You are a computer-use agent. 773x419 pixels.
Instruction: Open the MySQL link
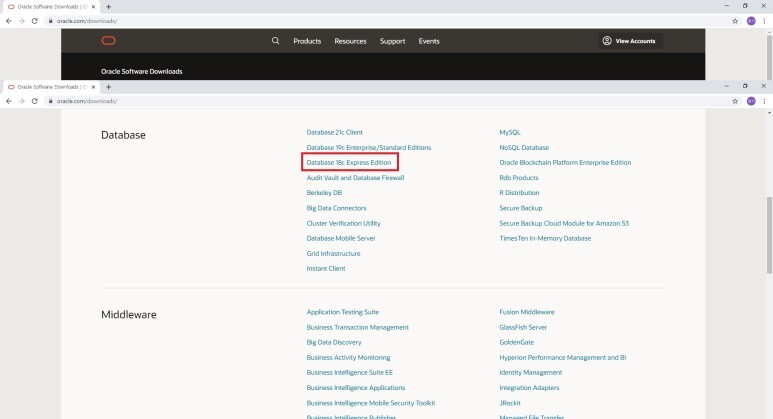[x=510, y=132]
